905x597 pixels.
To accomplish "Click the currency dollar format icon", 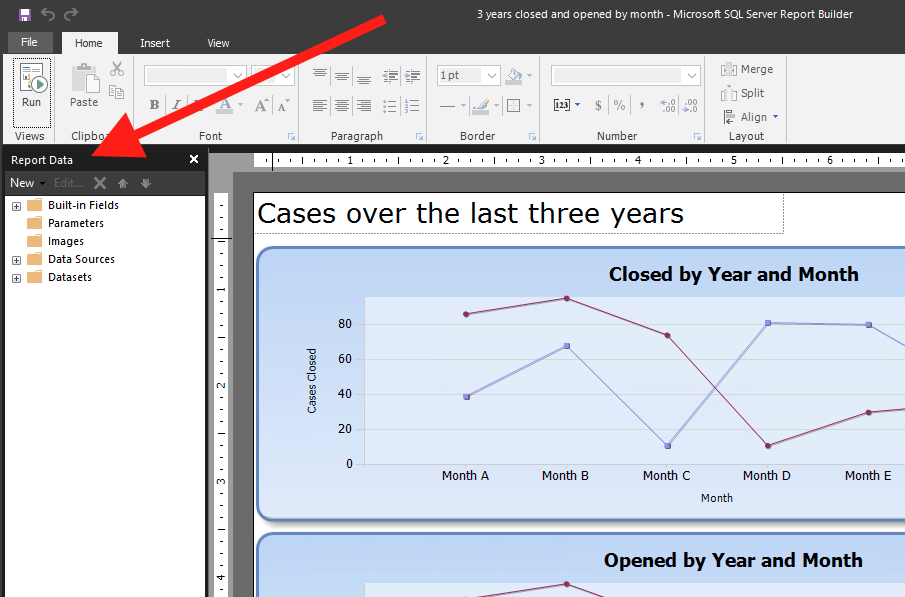I will tap(598, 105).
